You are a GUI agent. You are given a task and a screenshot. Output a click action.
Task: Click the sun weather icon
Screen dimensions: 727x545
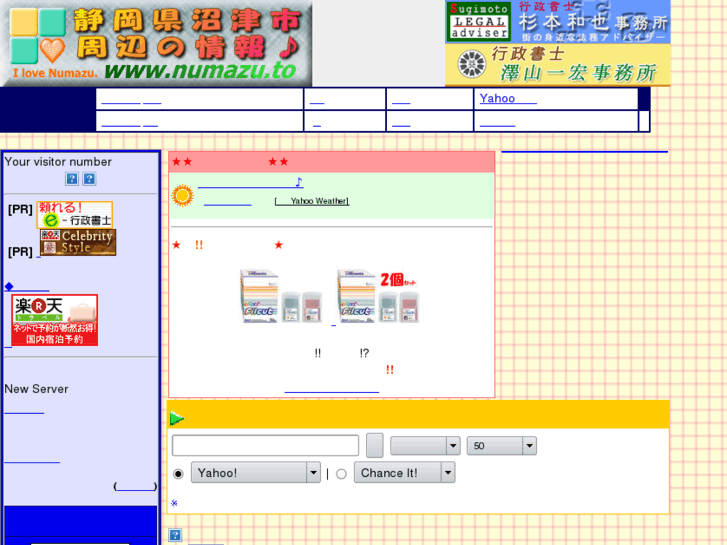coord(182,195)
